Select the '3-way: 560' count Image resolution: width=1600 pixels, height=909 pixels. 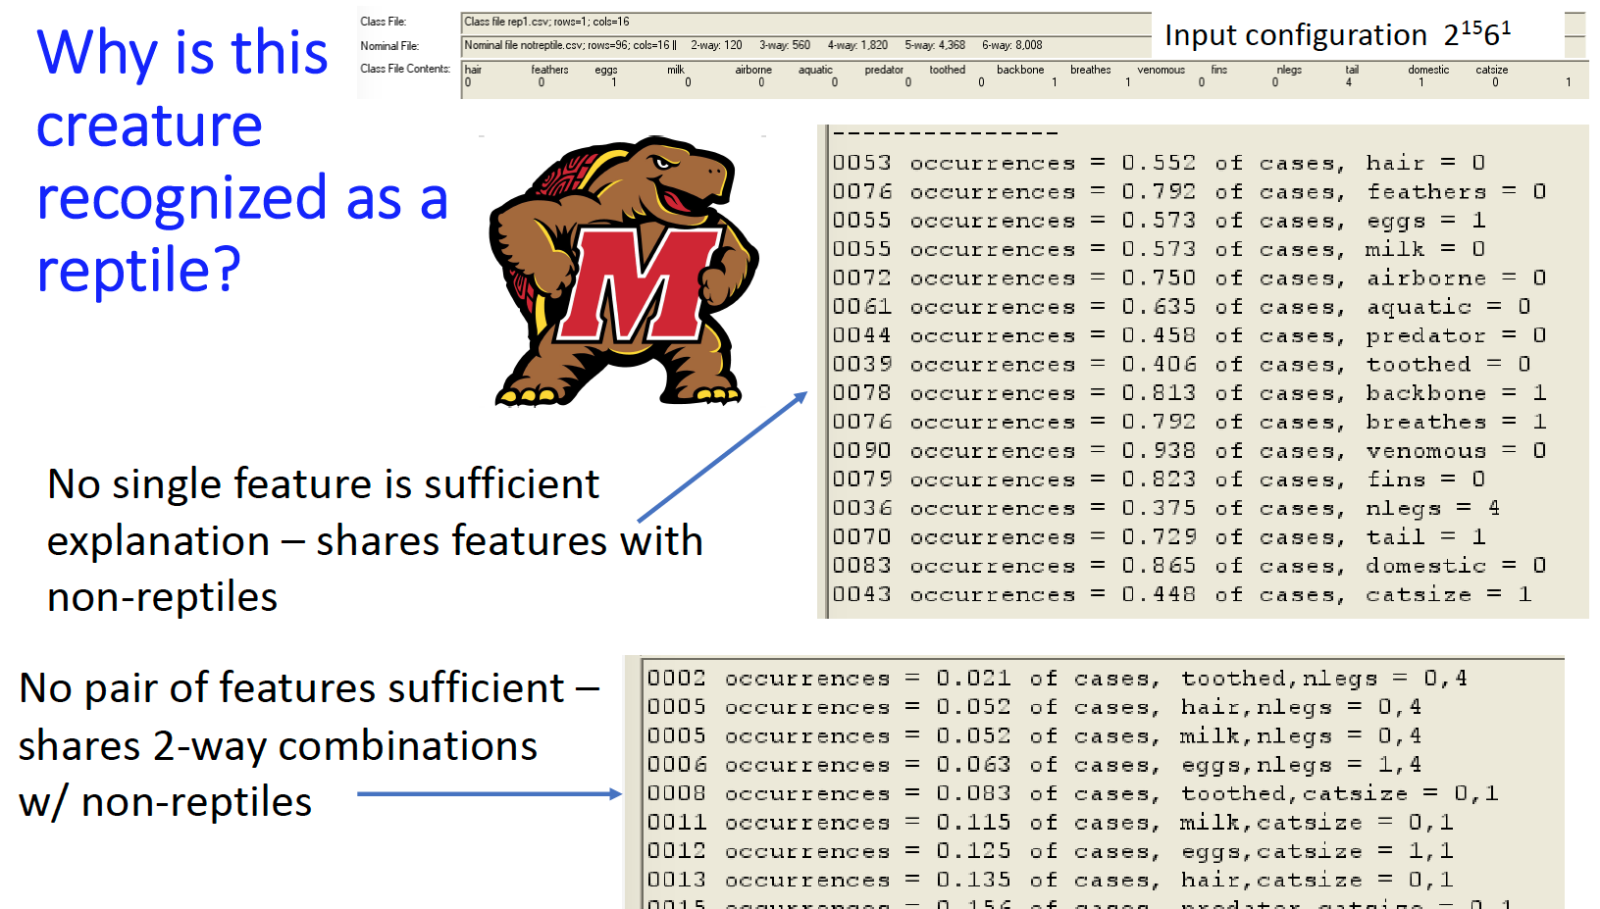point(784,45)
